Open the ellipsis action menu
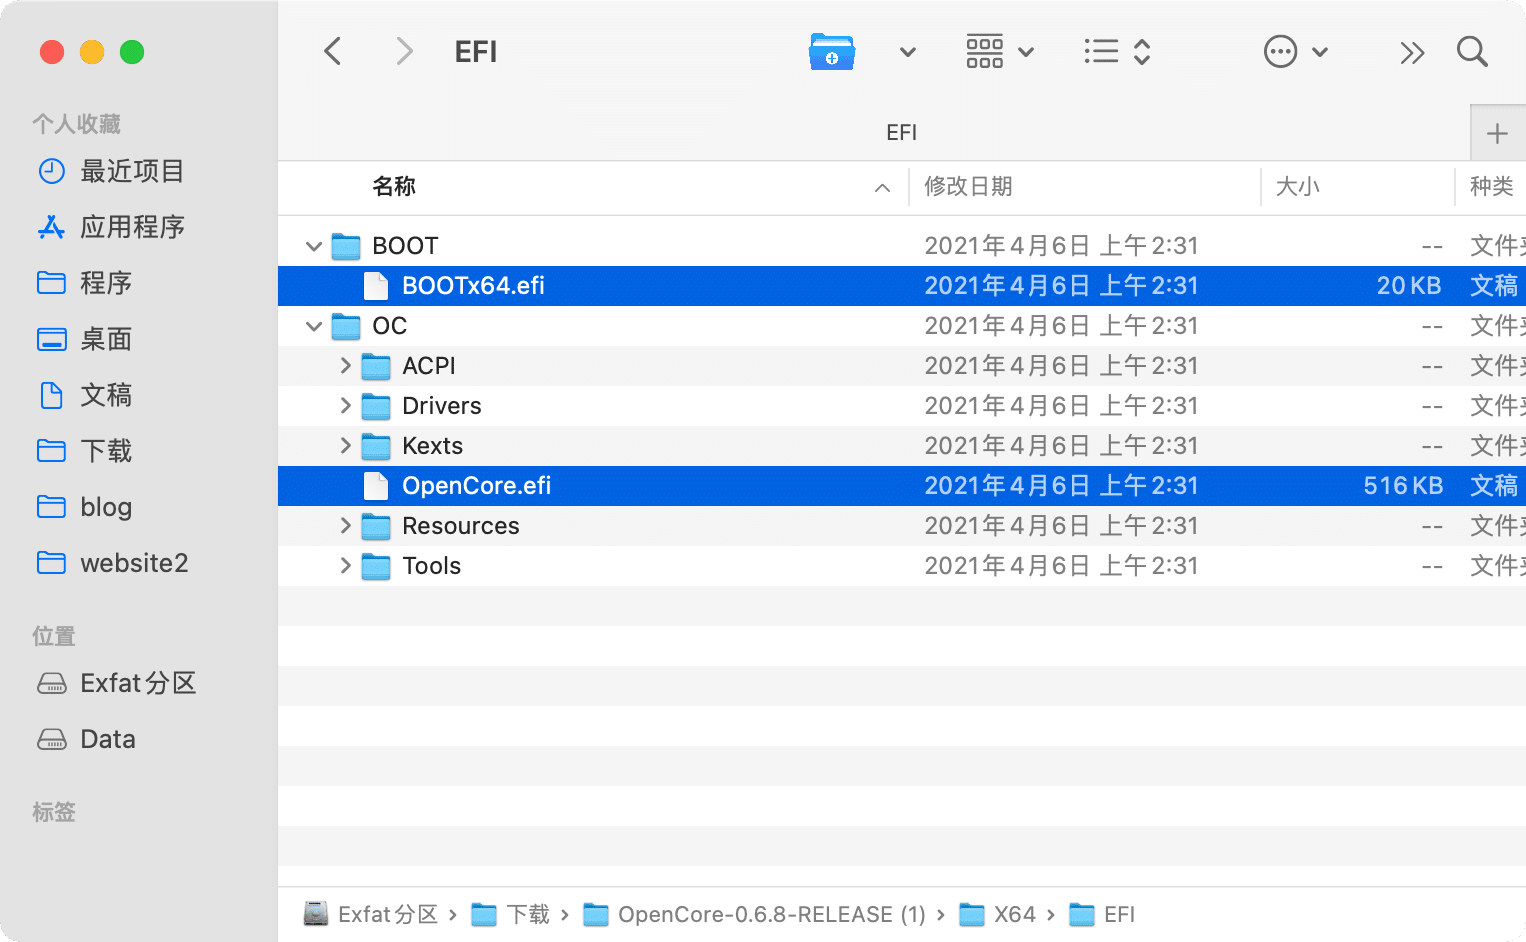 point(1295,52)
